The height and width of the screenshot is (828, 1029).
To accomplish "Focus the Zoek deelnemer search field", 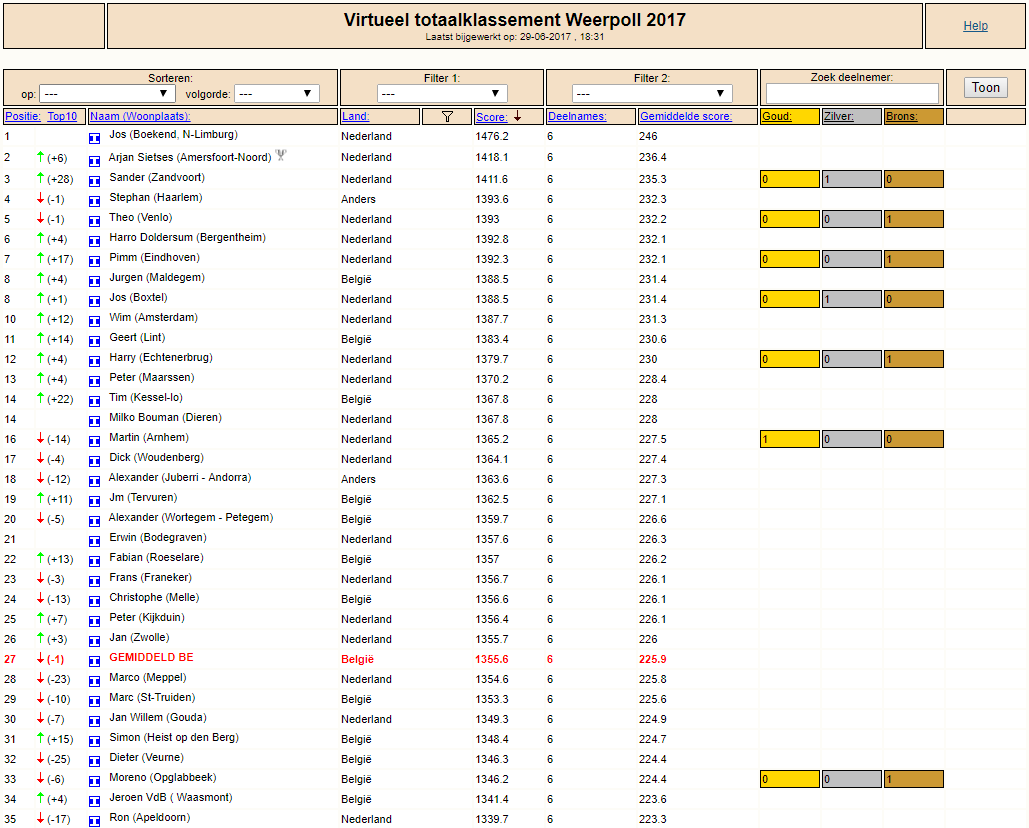I will click(852, 93).
